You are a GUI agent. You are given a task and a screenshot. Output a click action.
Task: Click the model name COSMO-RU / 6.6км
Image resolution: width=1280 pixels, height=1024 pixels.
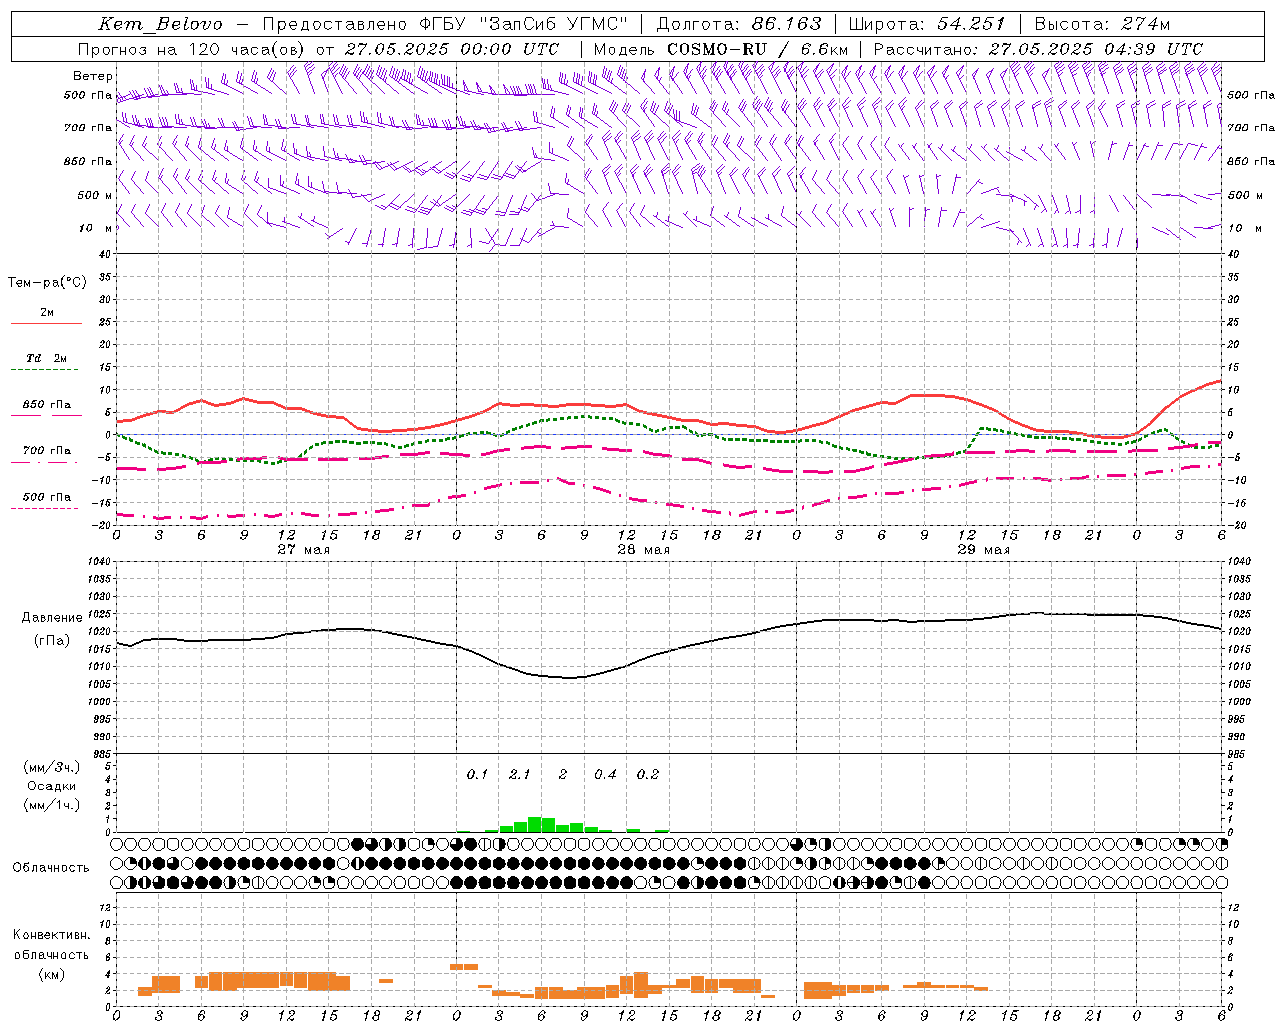point(757,49)
